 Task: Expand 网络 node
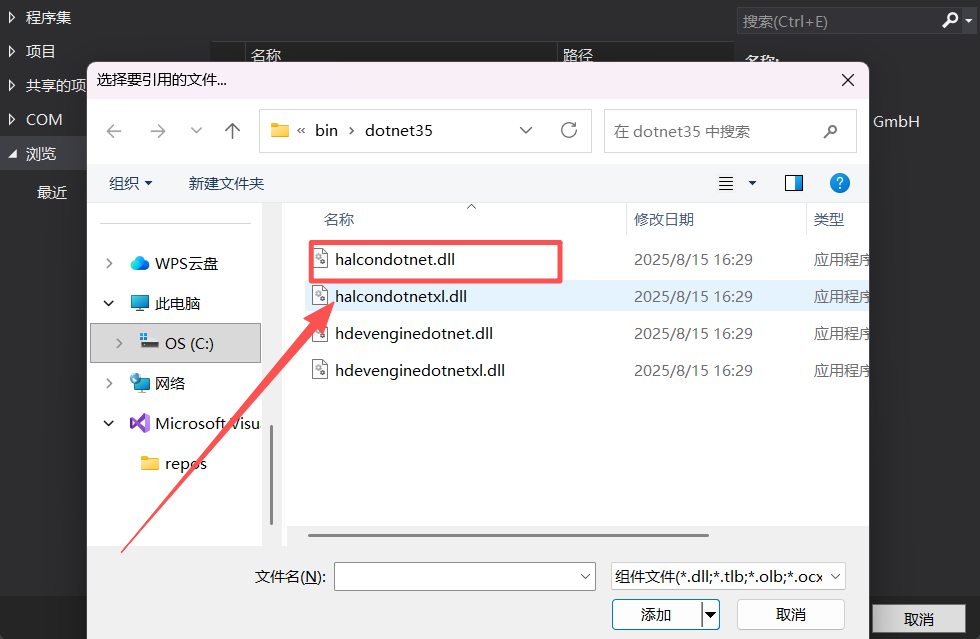pos(109,383)
